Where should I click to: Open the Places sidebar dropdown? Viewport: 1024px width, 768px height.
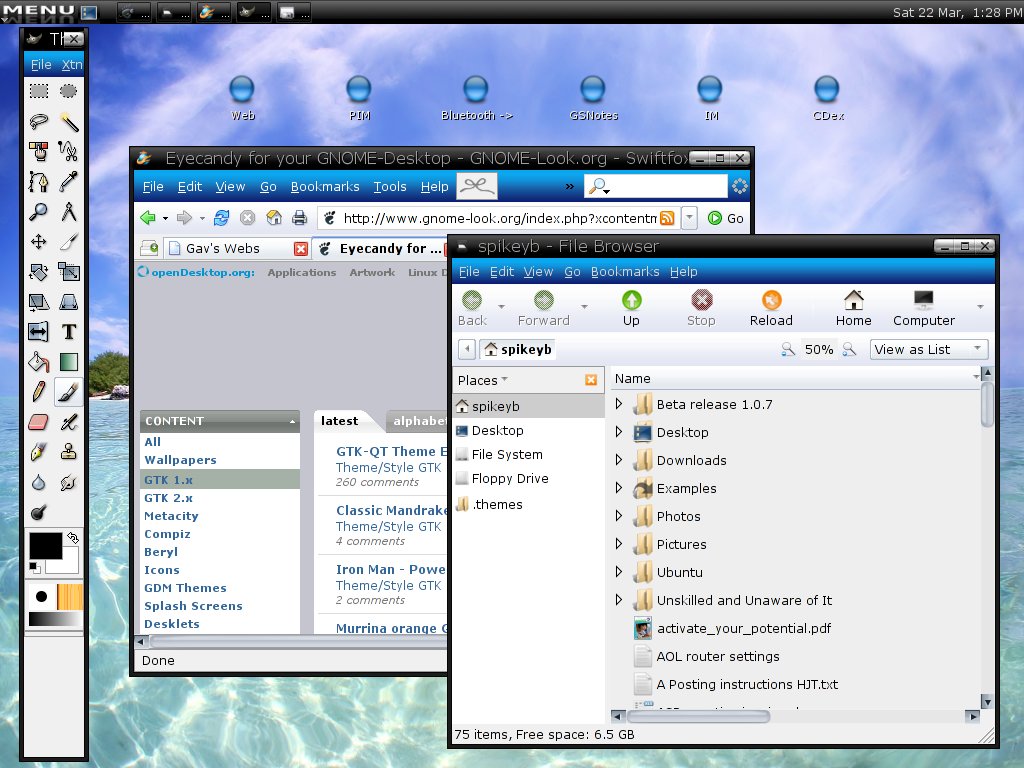pos(483,380)
